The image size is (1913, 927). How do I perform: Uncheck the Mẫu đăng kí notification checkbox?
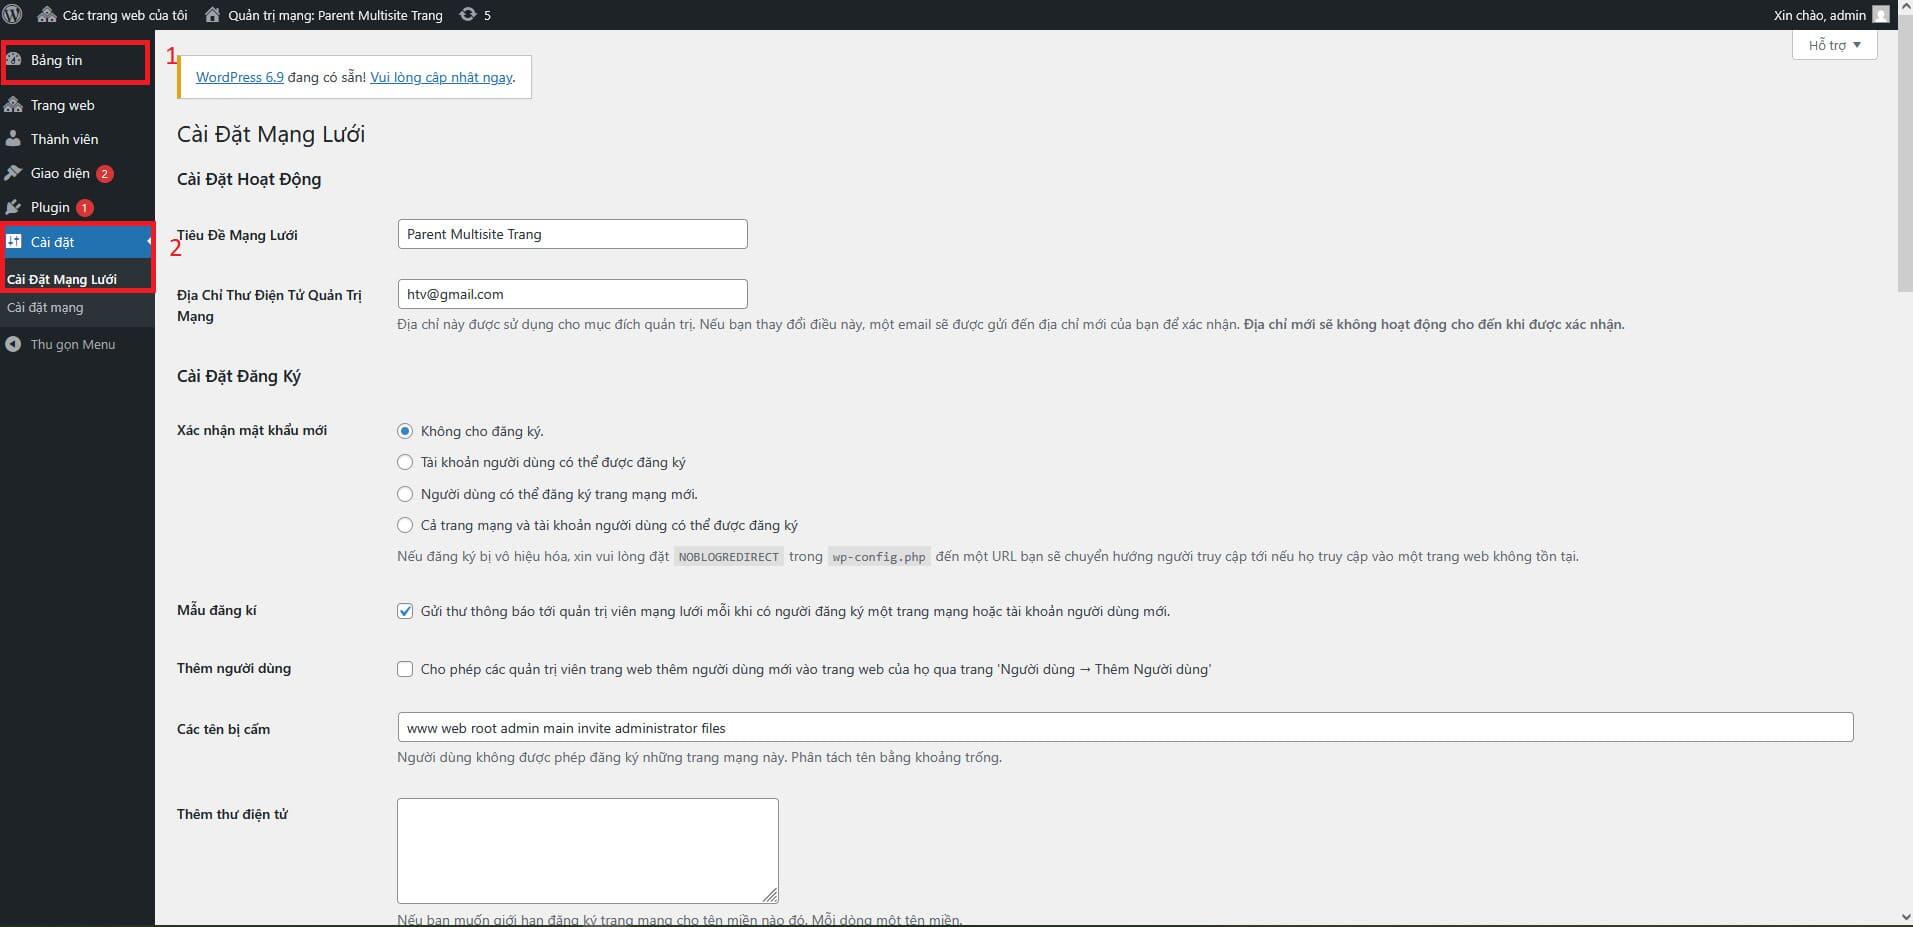[405, 611]
